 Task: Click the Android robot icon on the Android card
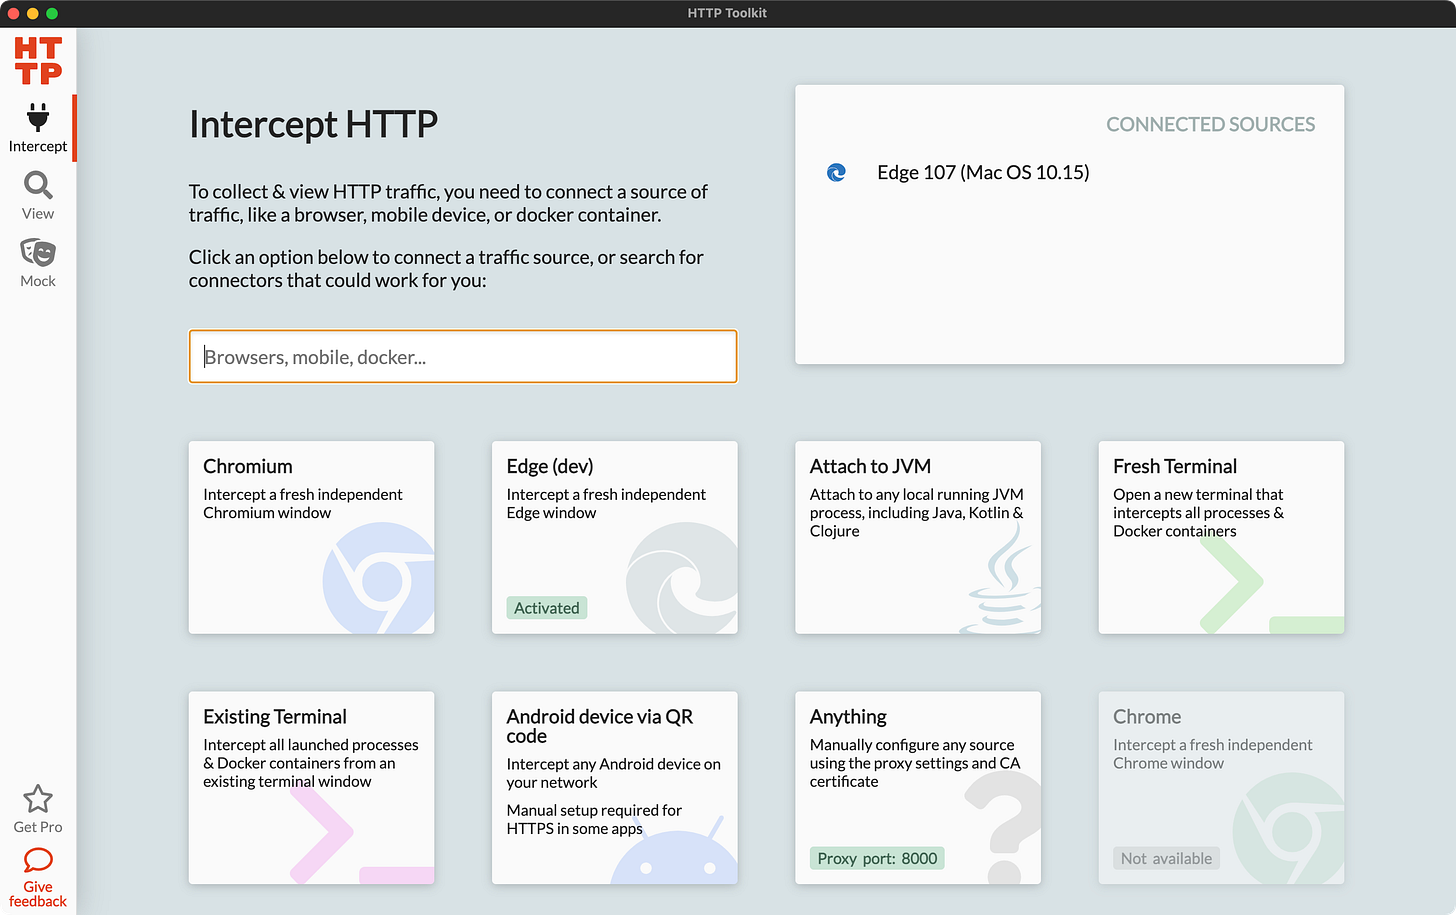674,850
